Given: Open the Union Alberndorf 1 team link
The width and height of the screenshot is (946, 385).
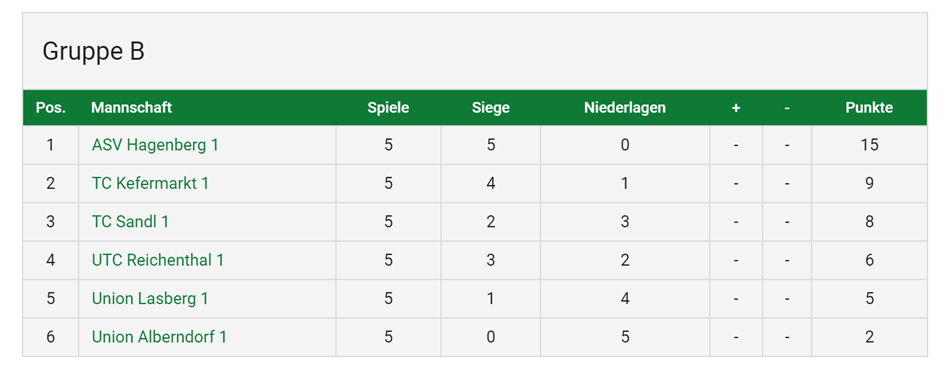Looking at the screenshot, I should (x=159, y=337).
